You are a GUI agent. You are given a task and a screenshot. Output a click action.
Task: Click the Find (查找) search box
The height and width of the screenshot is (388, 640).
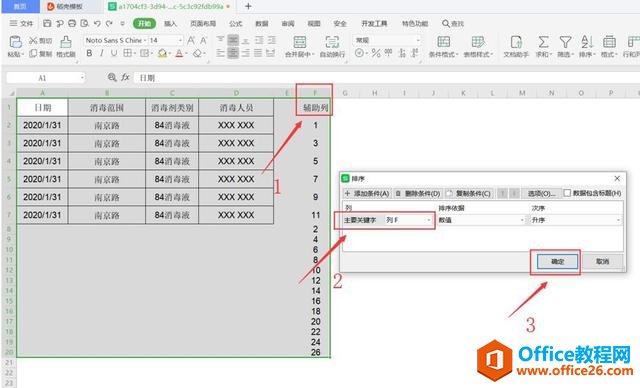tap(453, 23)
